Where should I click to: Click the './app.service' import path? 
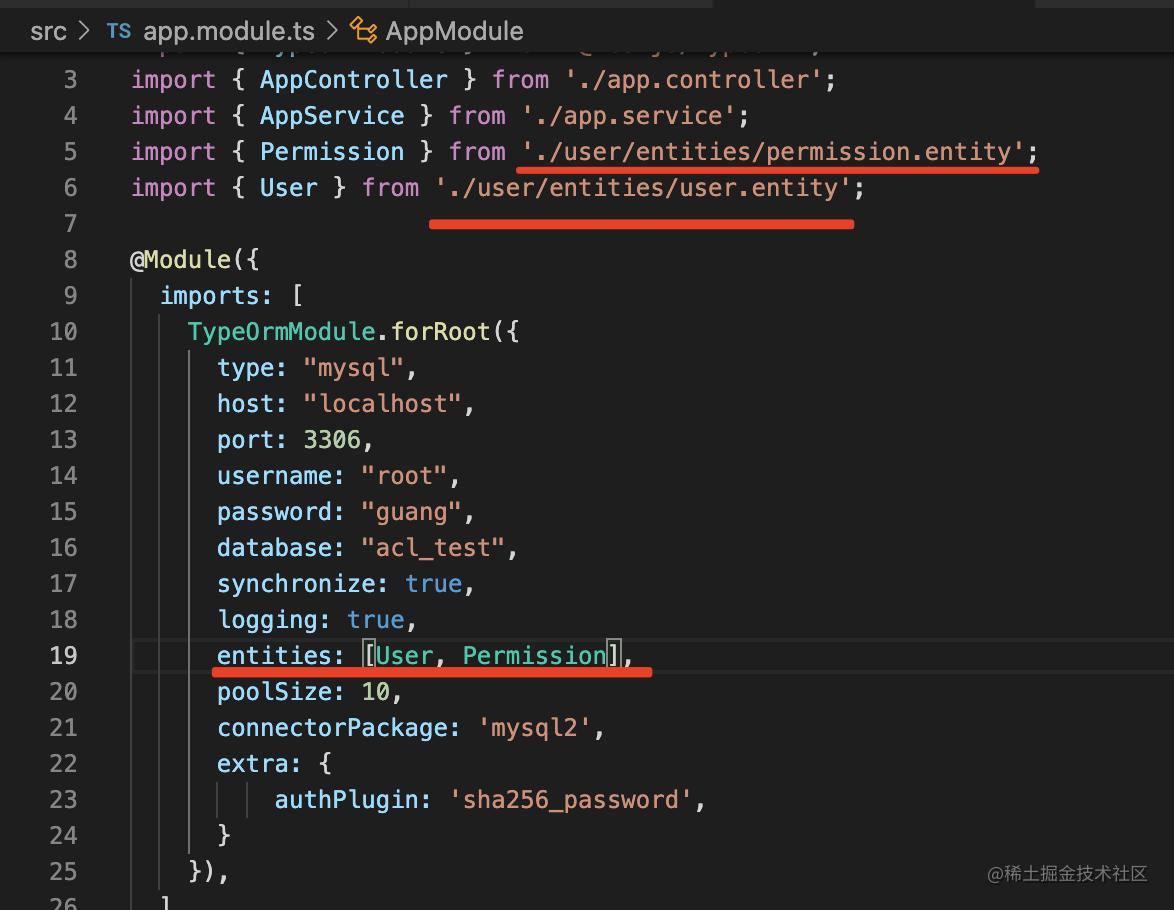(628, 116)
